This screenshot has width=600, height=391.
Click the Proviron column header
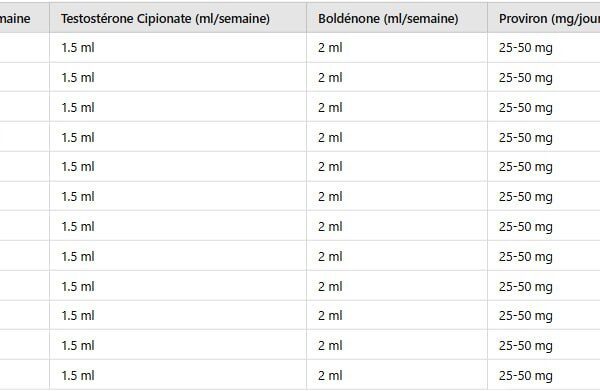544,18
